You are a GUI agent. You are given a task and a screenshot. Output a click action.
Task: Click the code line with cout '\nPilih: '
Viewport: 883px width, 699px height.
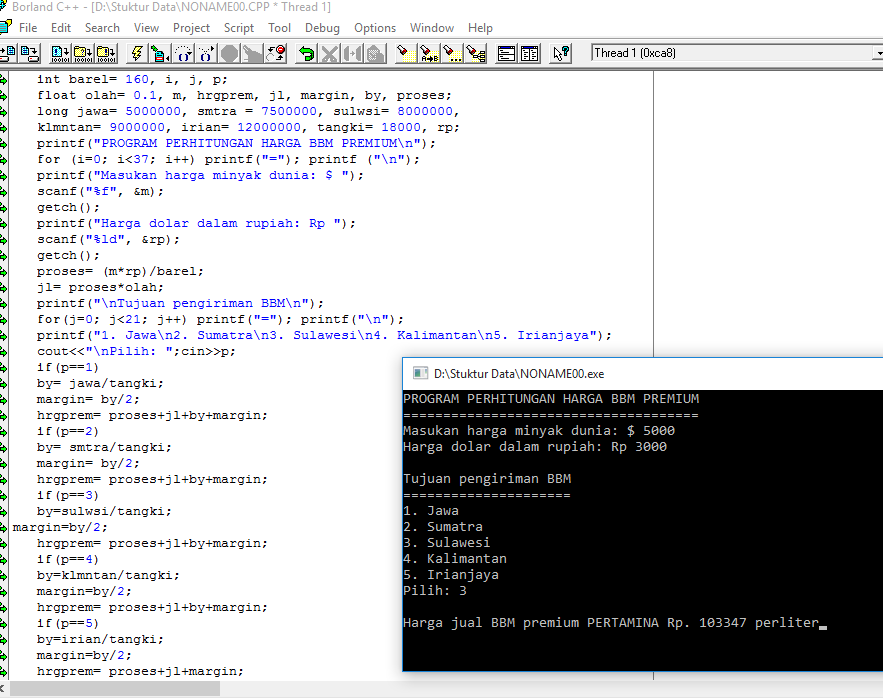pos(136,351)
